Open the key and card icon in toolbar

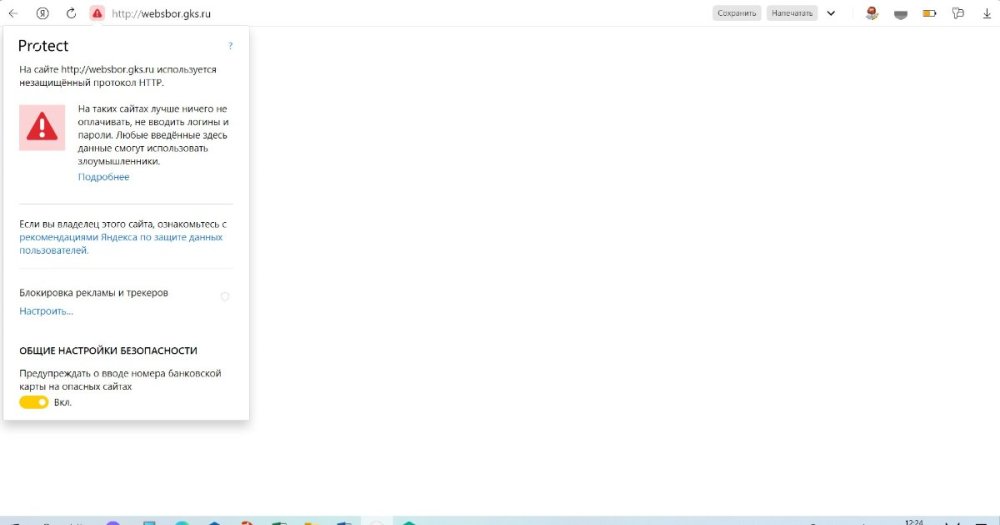coord(958,13)
